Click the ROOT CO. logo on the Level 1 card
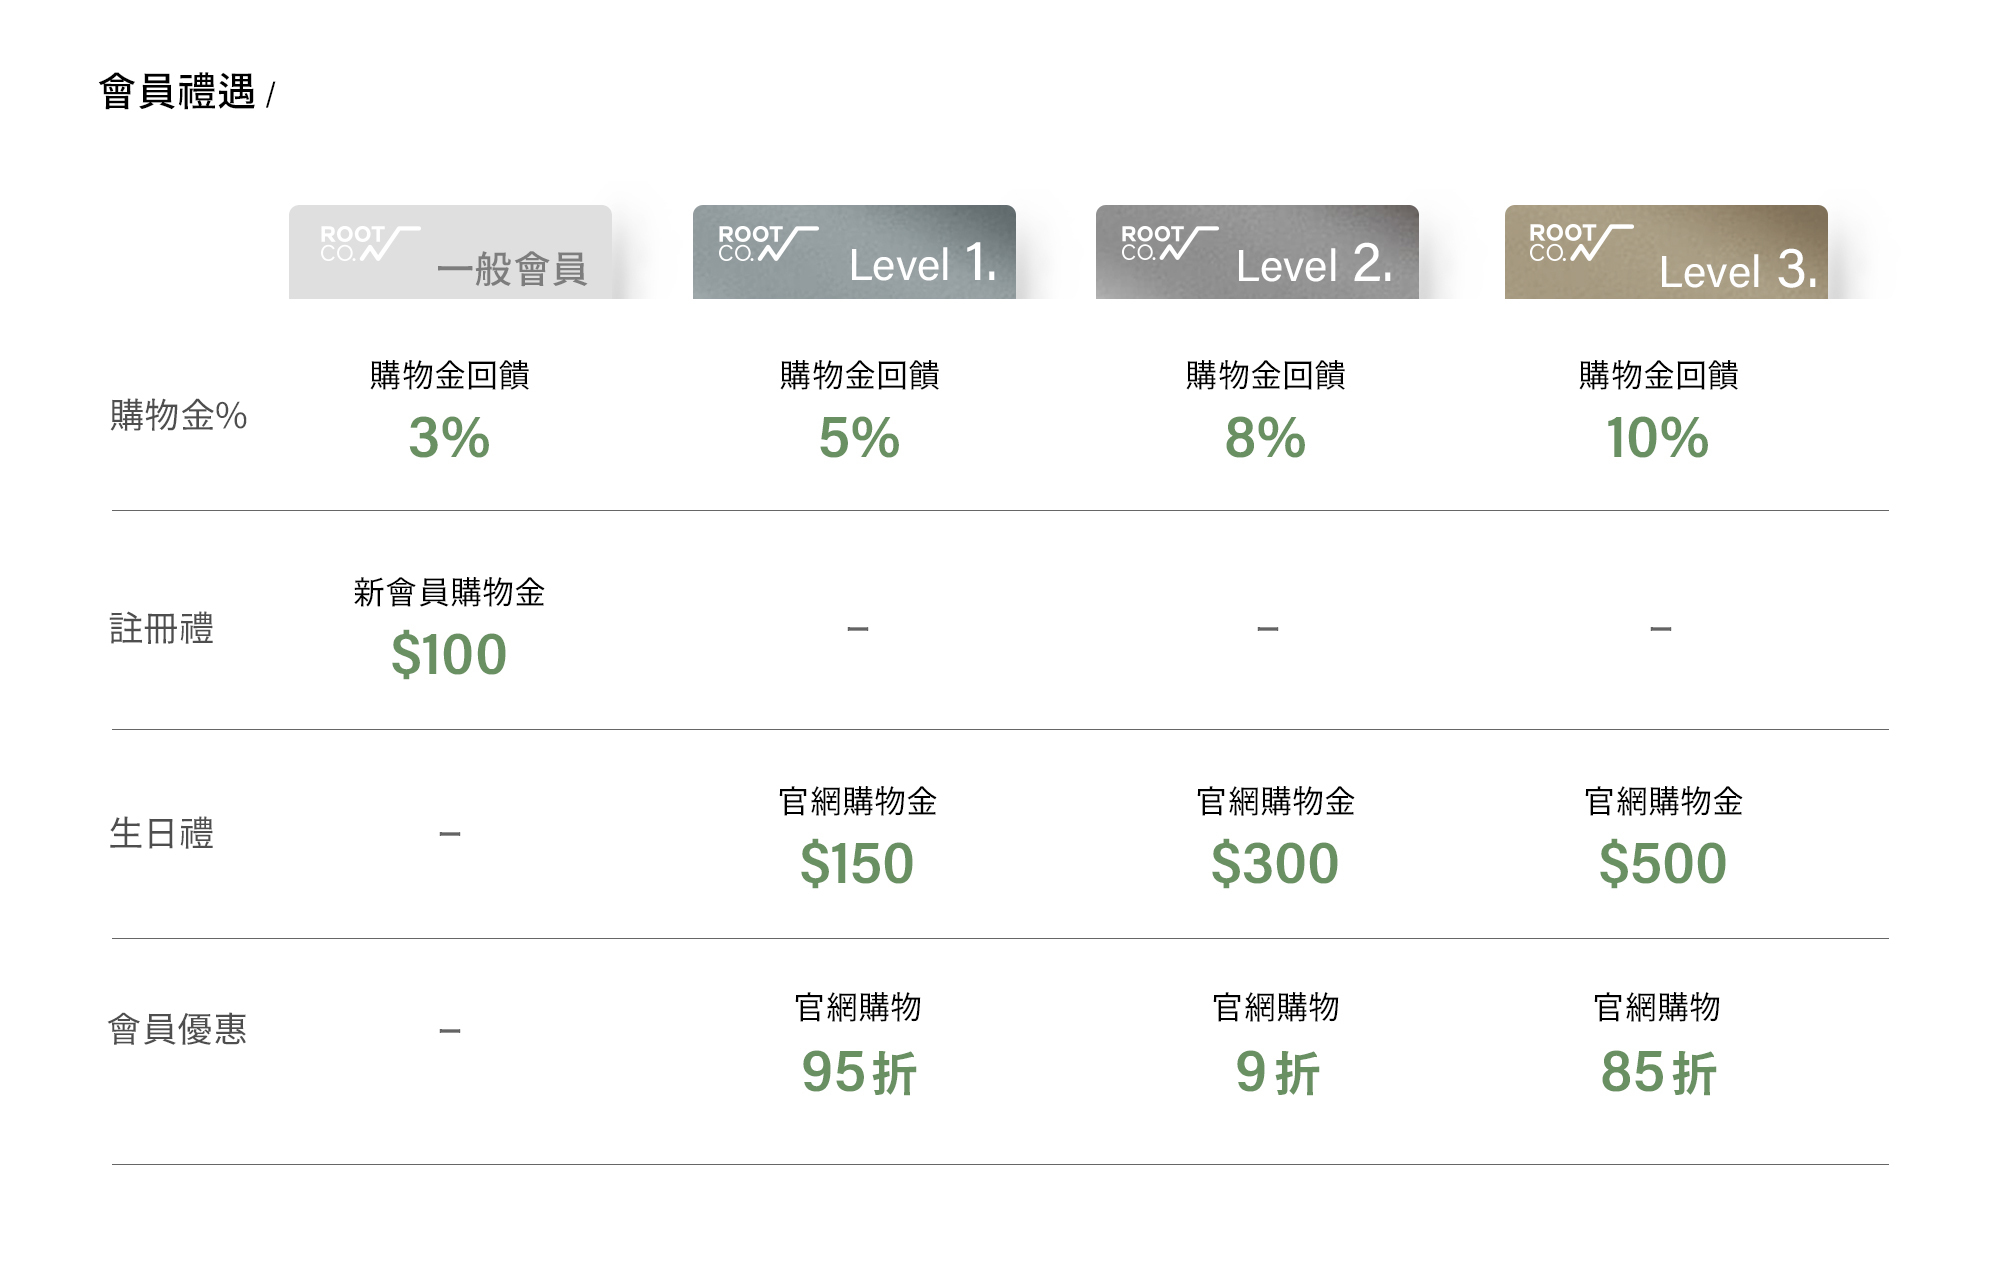2000x1271 pixels. 767,243
